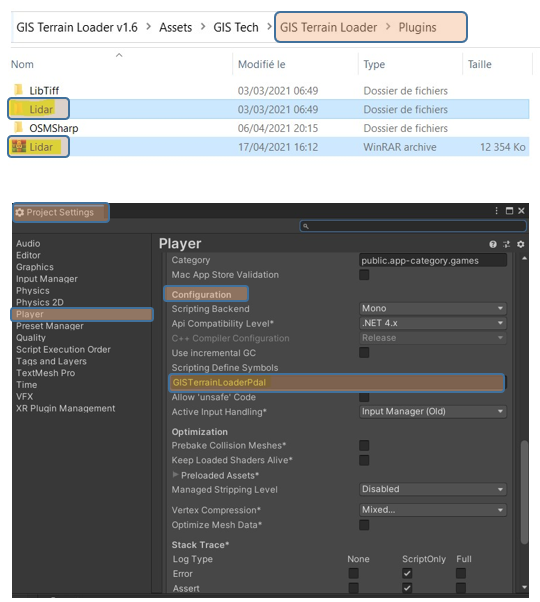Select the Lidar folder icon

pos(18,109)
